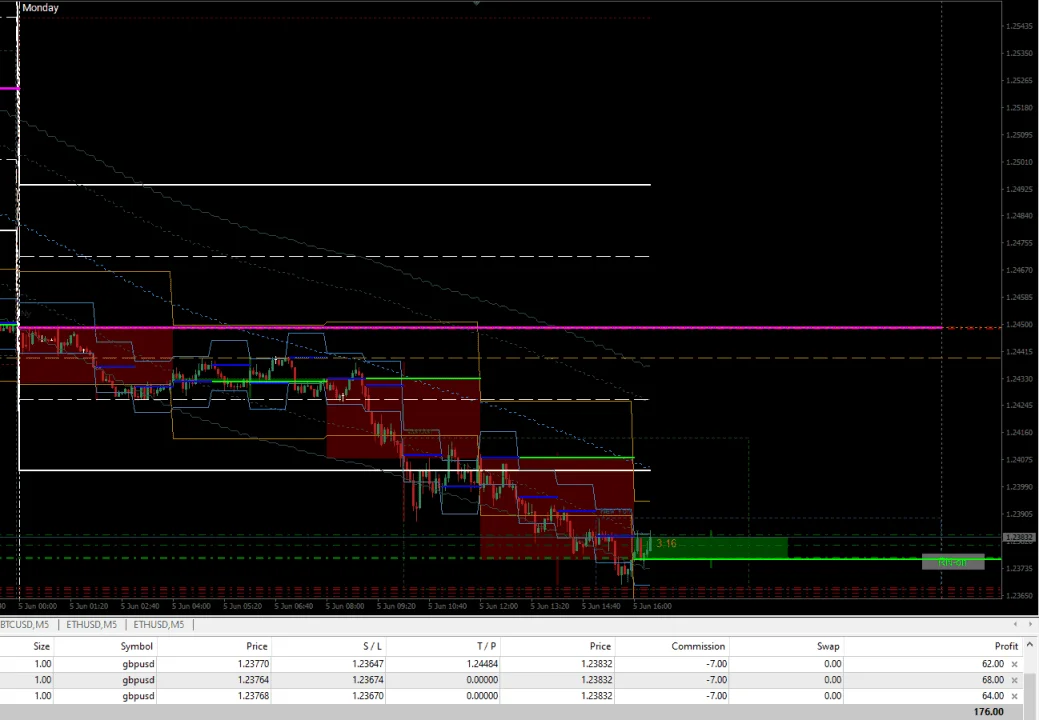Click the gray label button on the green line
This screenshot has height=720, width=1039.
[953, 562]
